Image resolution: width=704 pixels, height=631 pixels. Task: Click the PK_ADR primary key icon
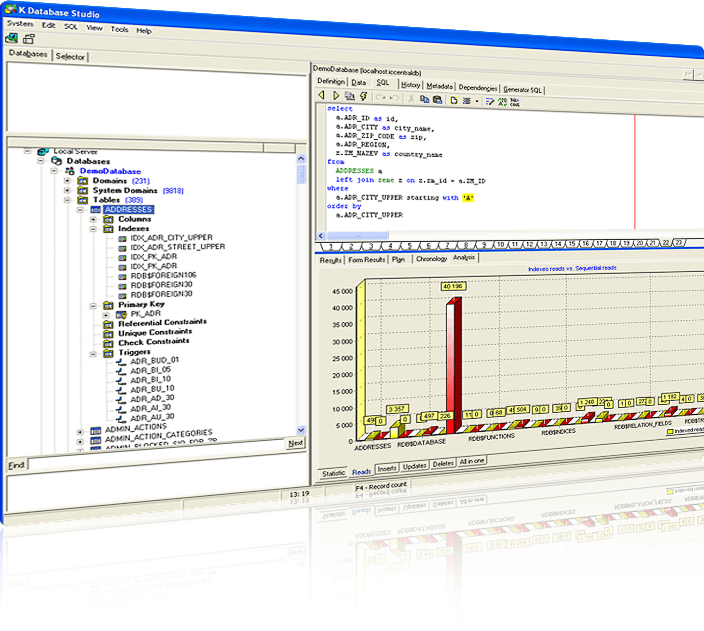pos(120,313)
